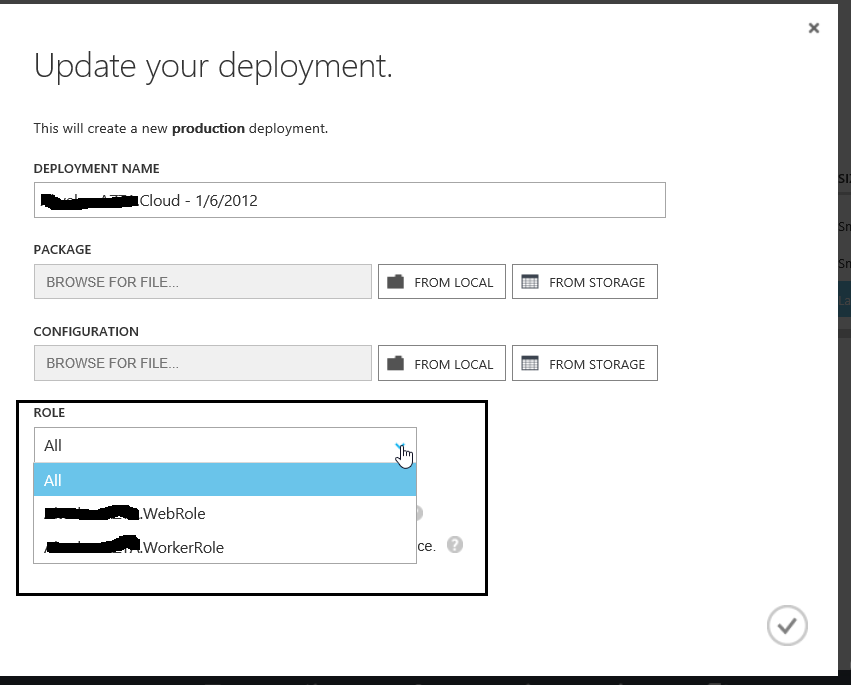Click the Package From Storage label
The width and height of the screenshot is (851, 685).
click(597, 283)
